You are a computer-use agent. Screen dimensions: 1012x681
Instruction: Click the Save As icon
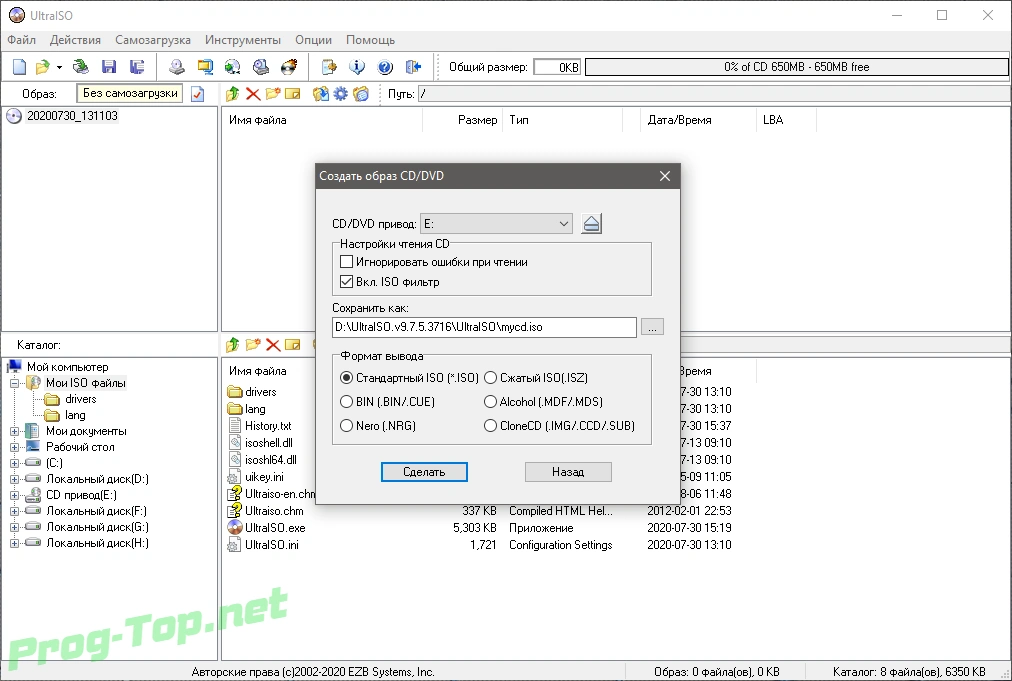(x=137, y=66)
